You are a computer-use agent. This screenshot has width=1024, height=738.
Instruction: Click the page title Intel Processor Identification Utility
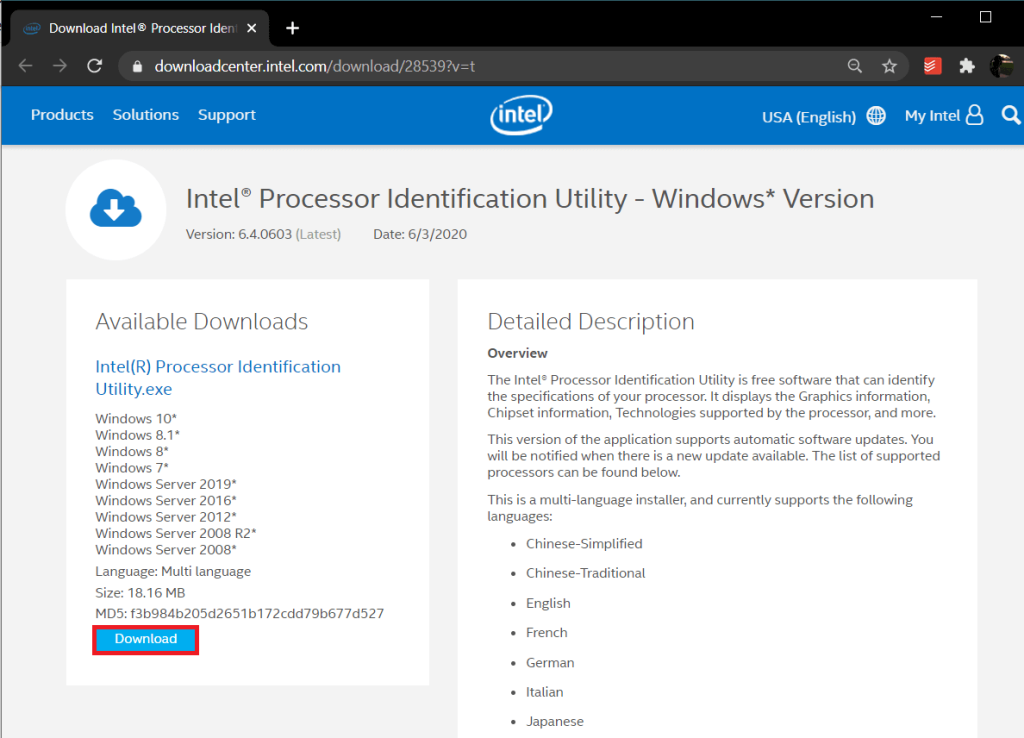530,199
